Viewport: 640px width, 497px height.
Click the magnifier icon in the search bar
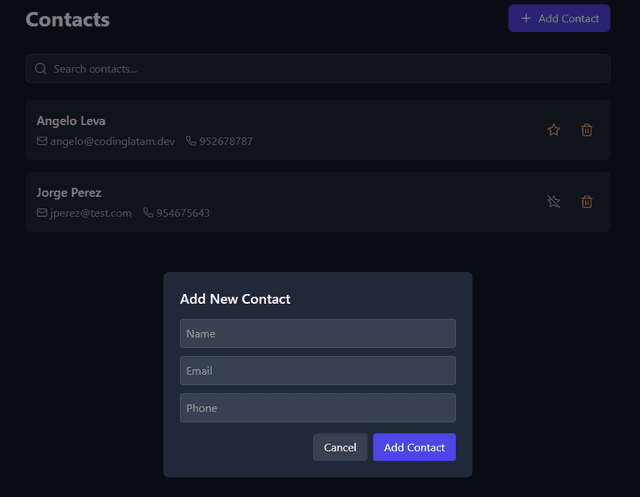(x=41, y=69)
